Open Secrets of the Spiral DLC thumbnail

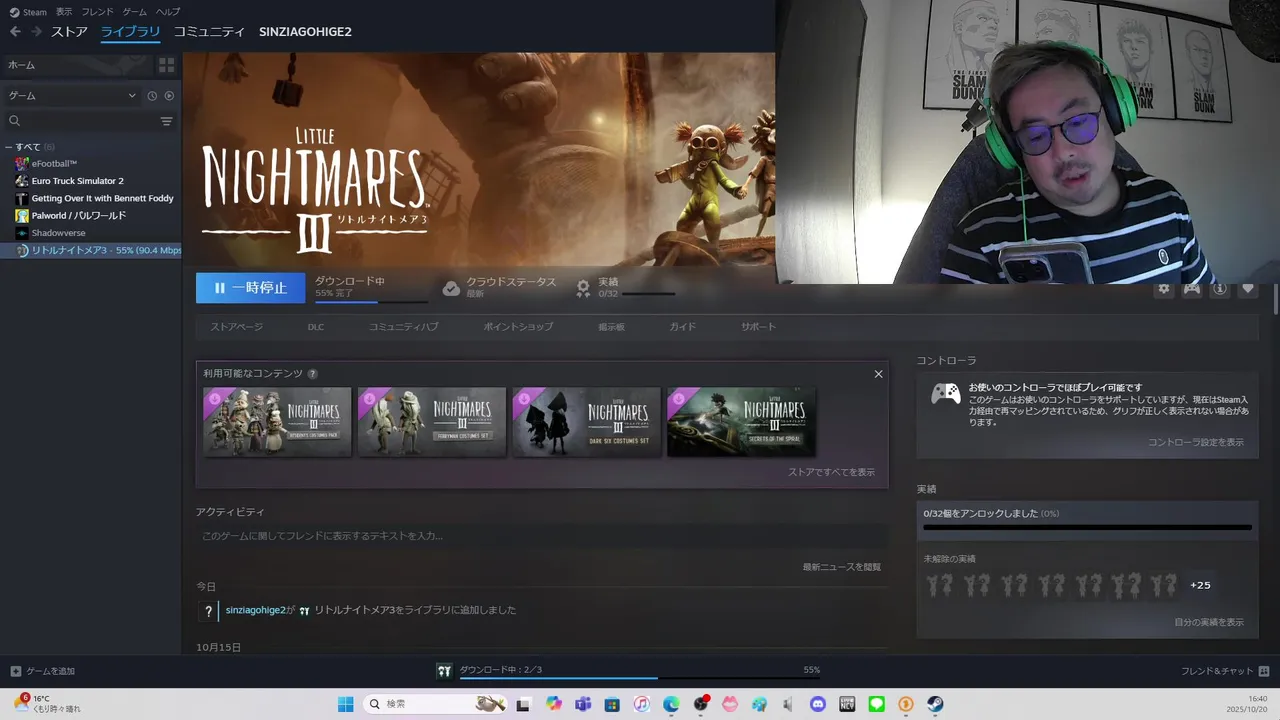point(741,422)
